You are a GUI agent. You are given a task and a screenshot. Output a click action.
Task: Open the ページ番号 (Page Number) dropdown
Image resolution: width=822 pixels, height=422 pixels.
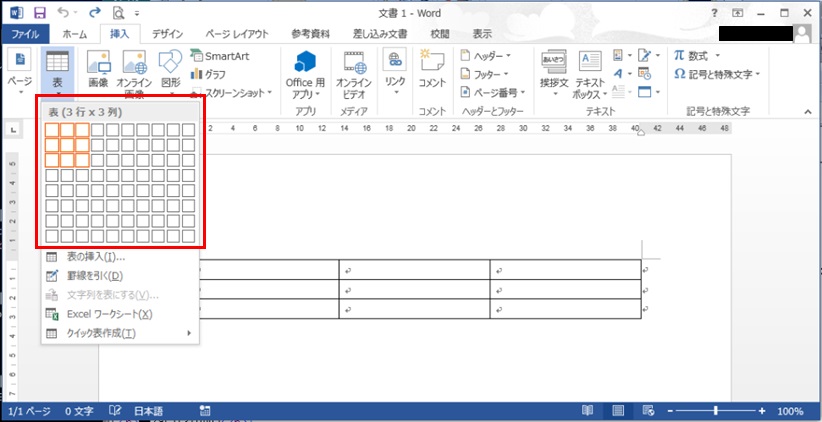493,93
